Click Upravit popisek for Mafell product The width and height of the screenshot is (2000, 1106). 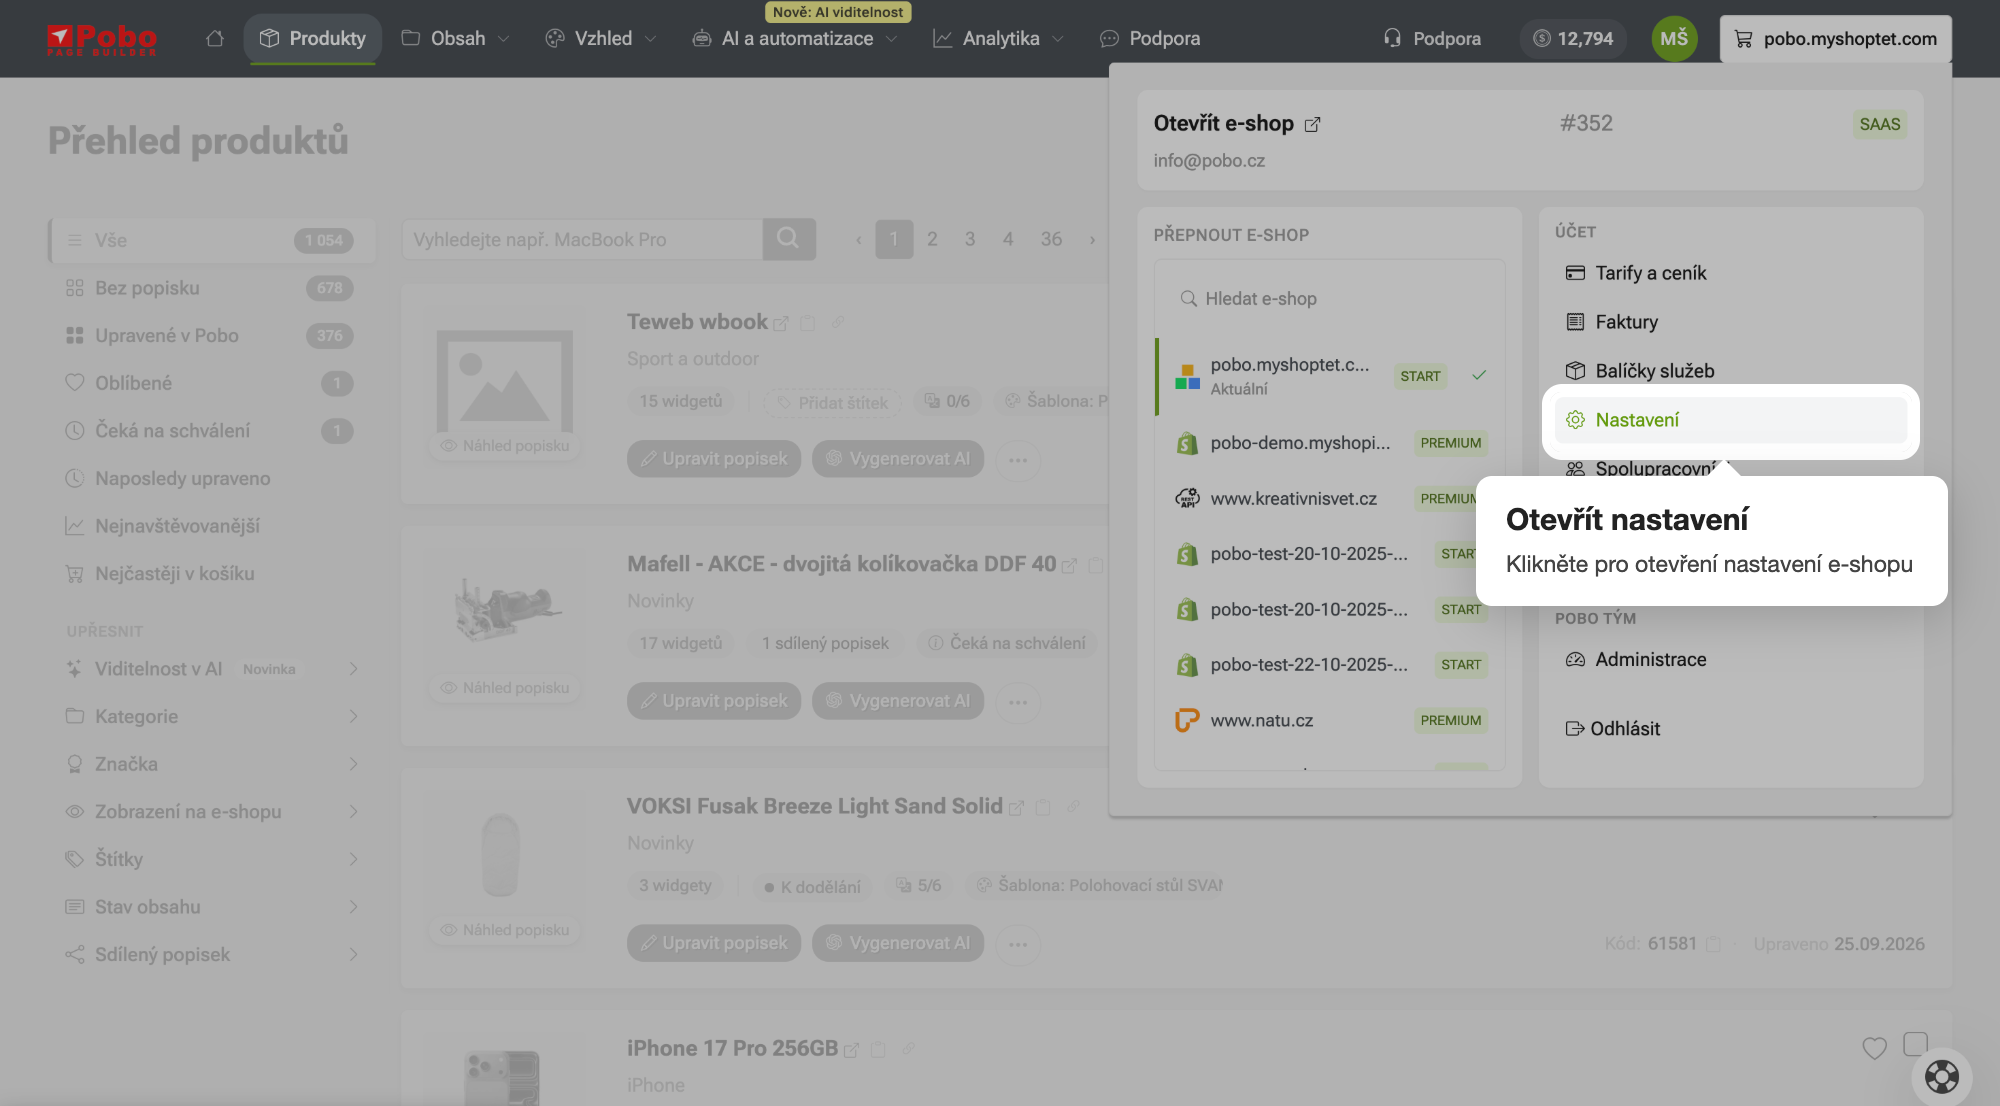pyautogui.click(x=714, y=701)
